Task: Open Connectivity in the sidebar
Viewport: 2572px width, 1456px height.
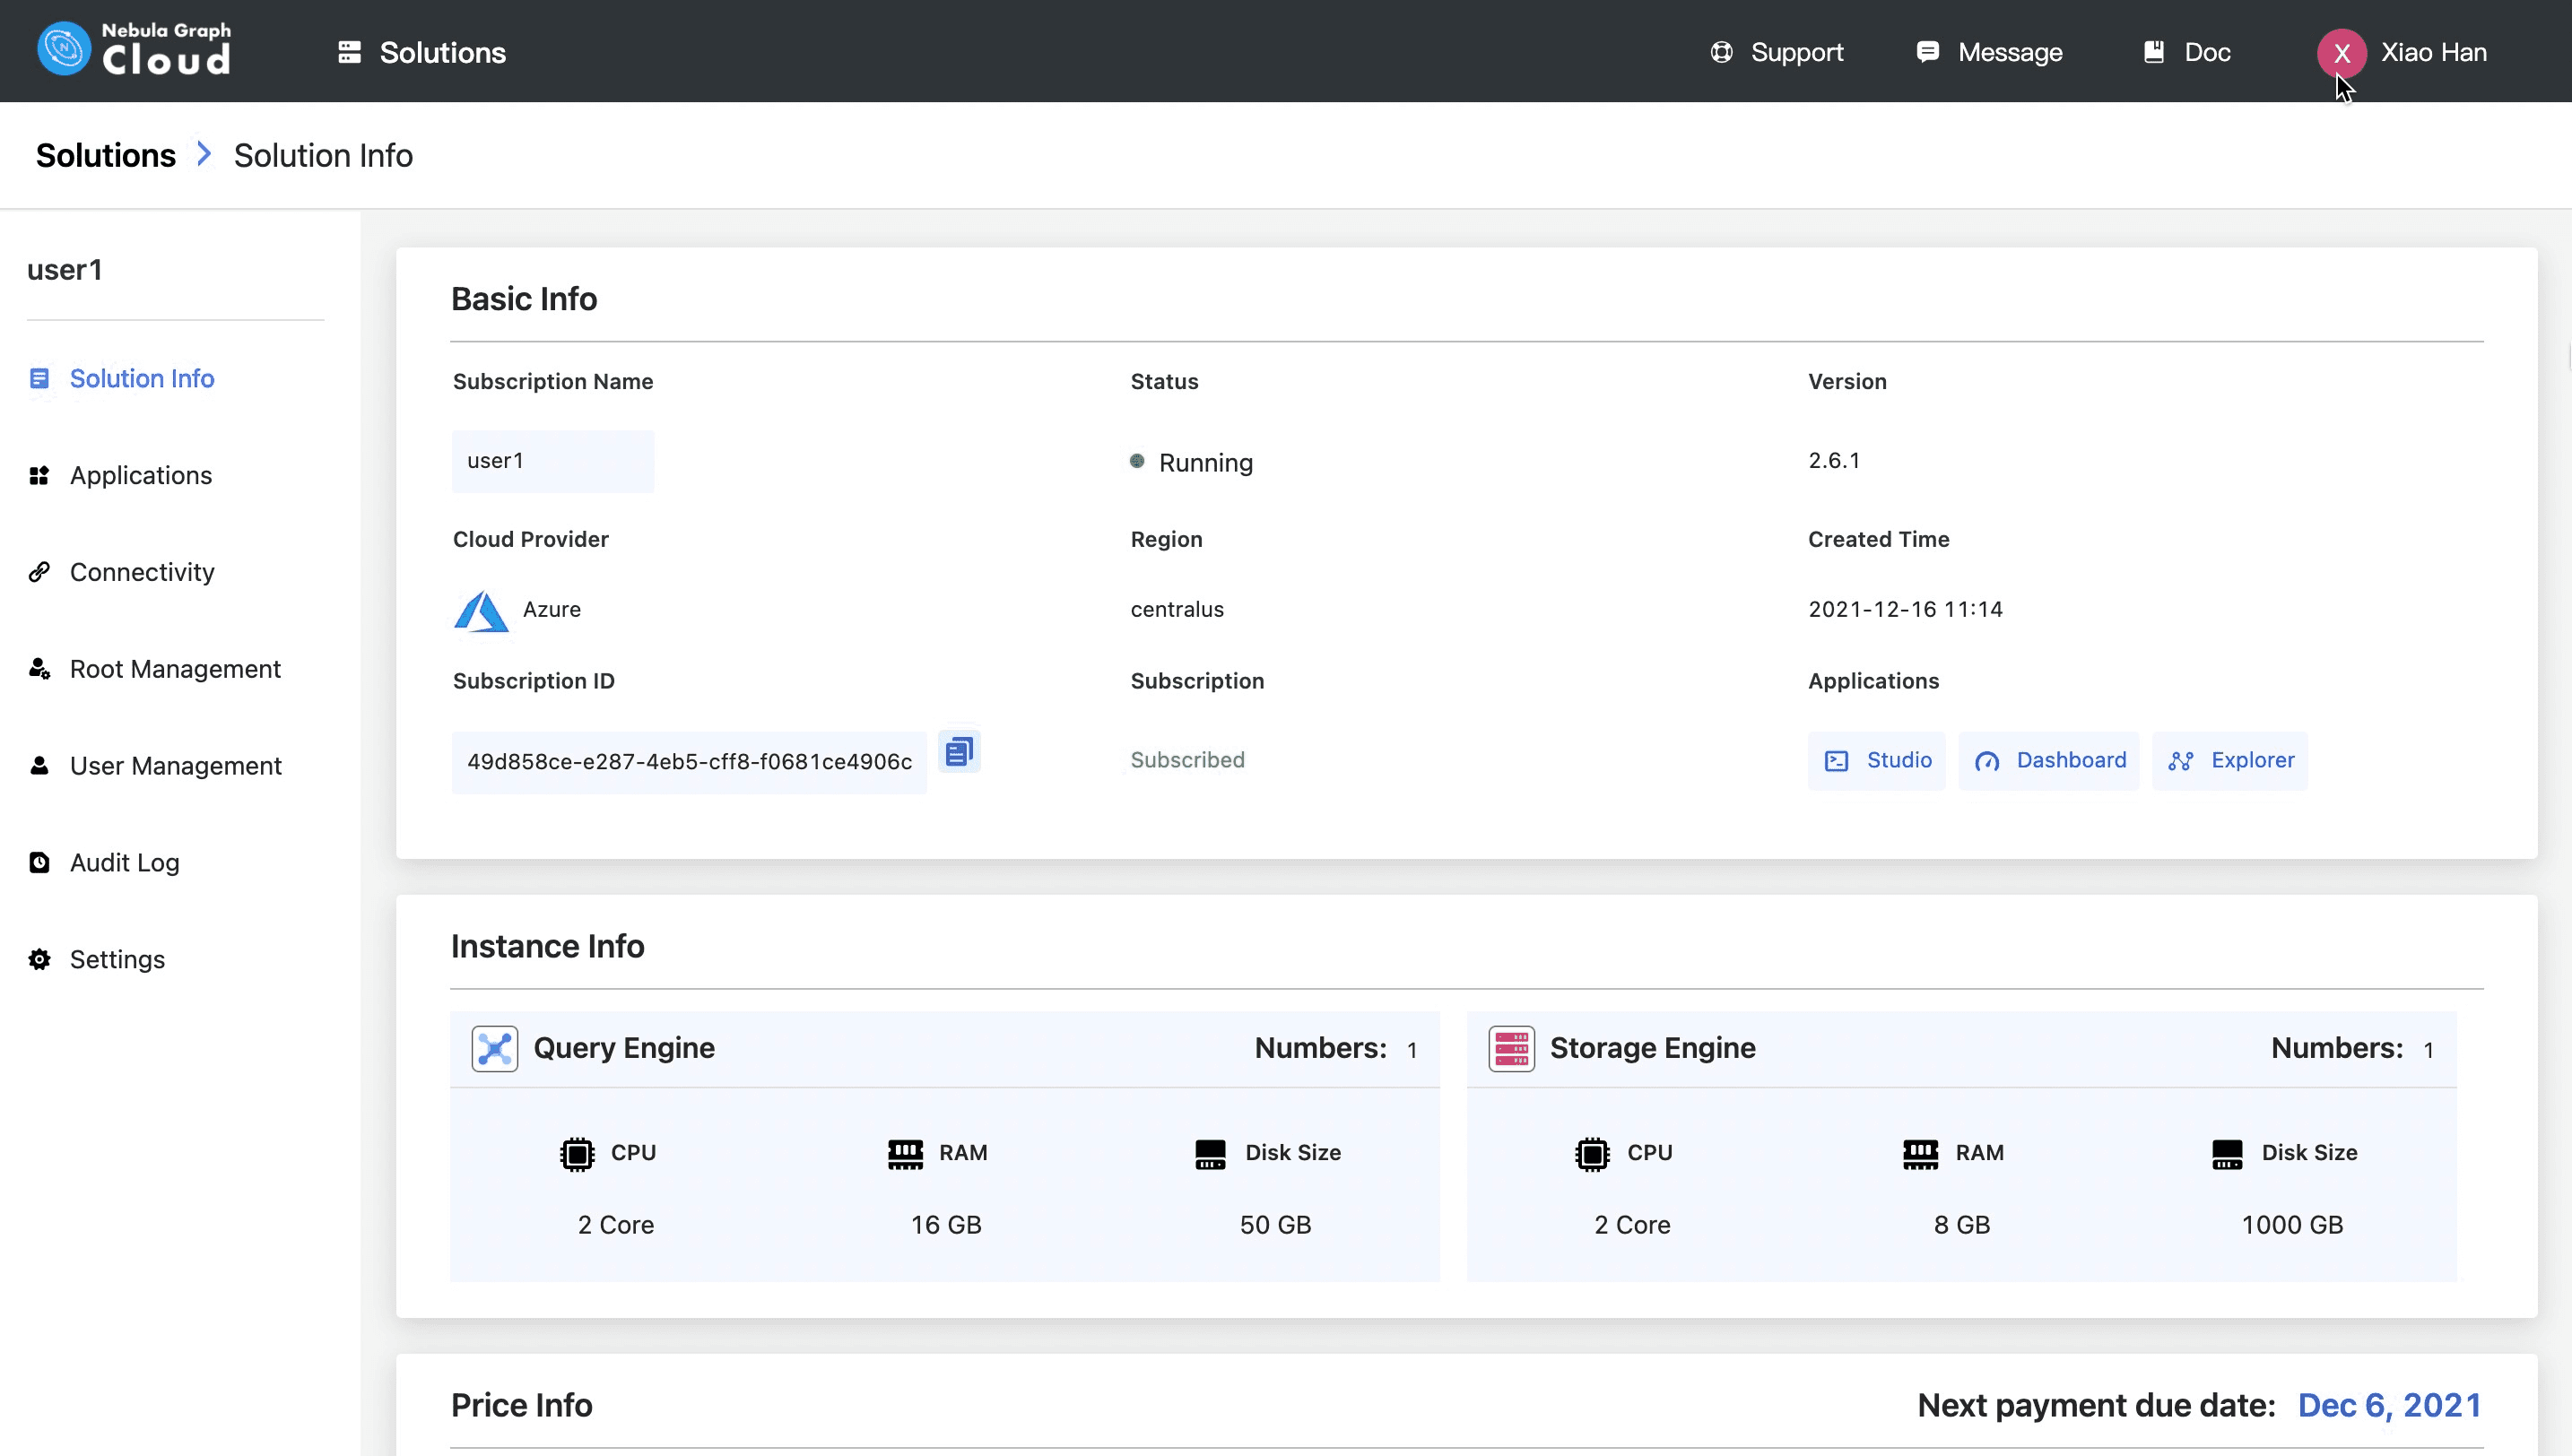Action: pyautogui.click(x=142, y=572)
